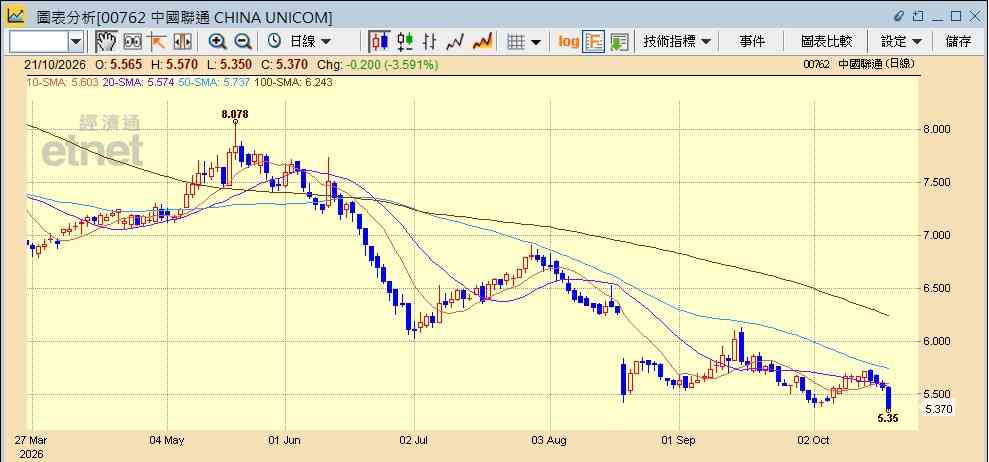989x462 pixels.
Task: Click the 8.078 high price marker
Action: coord(235,114)
